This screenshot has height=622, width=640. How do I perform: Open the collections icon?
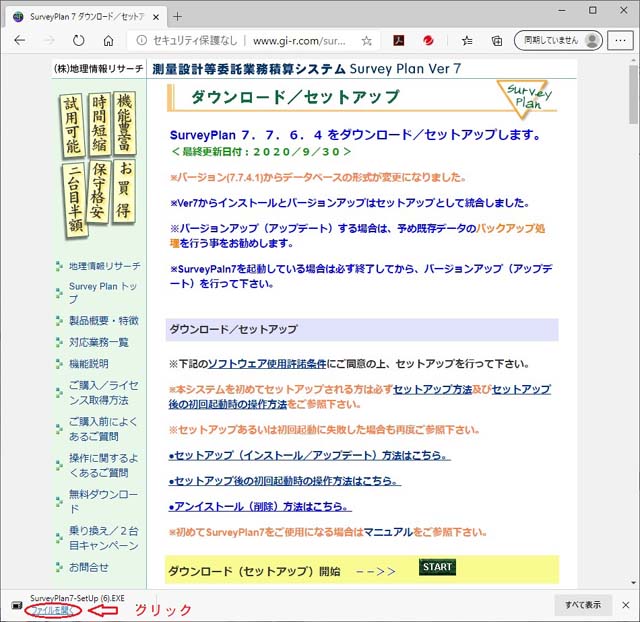point(497,40)
